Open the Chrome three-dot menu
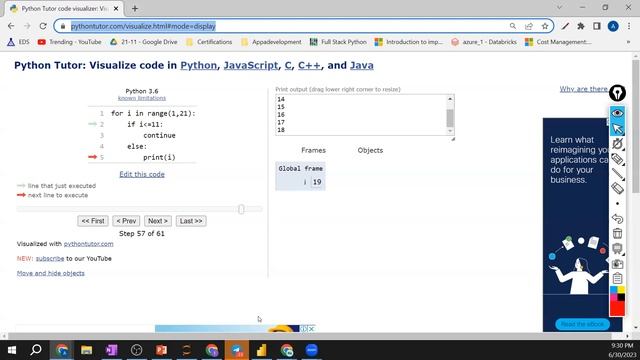640x360 pixels. coord(629,26)
